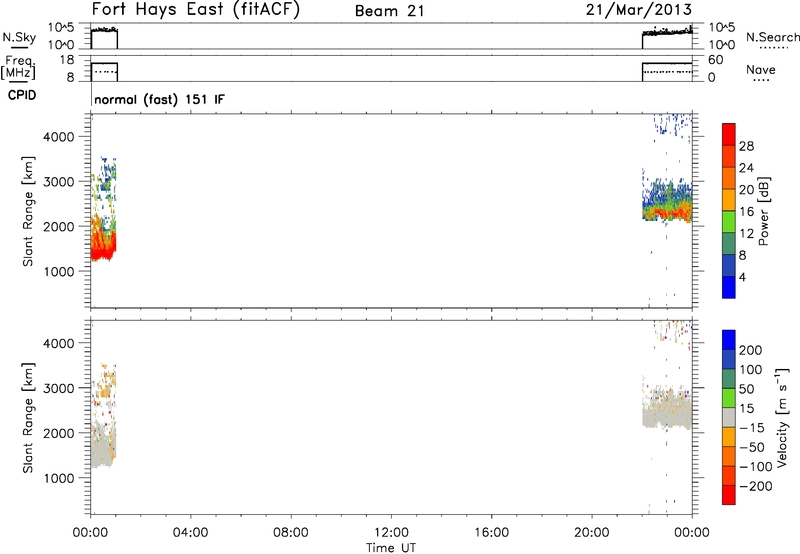Viewport: 800px width, 554px height.
Task: Click the "60" tick on the Nave axis
Action: [715, 60]
